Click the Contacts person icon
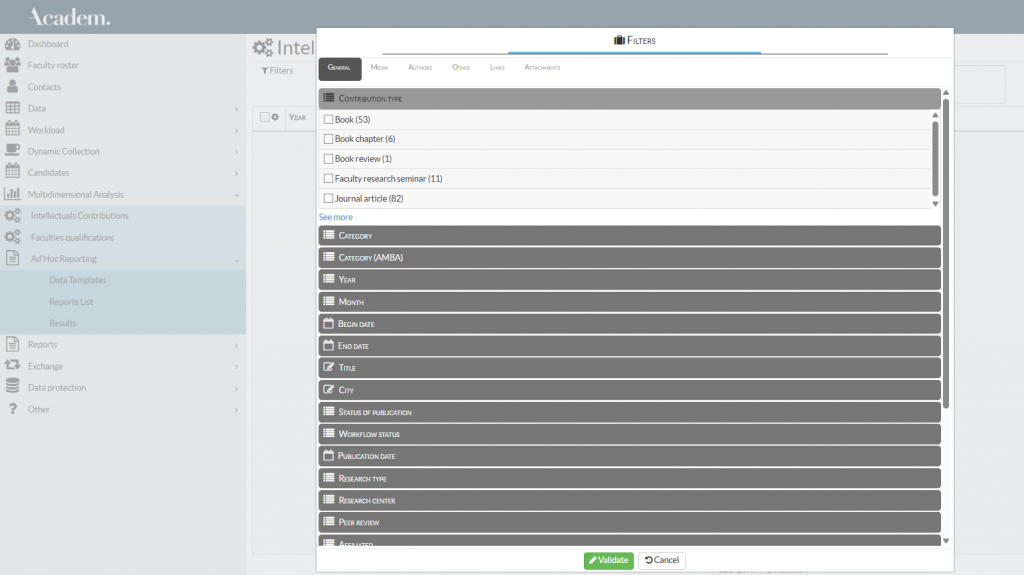The image size is (1024, 575). [12, 87]
